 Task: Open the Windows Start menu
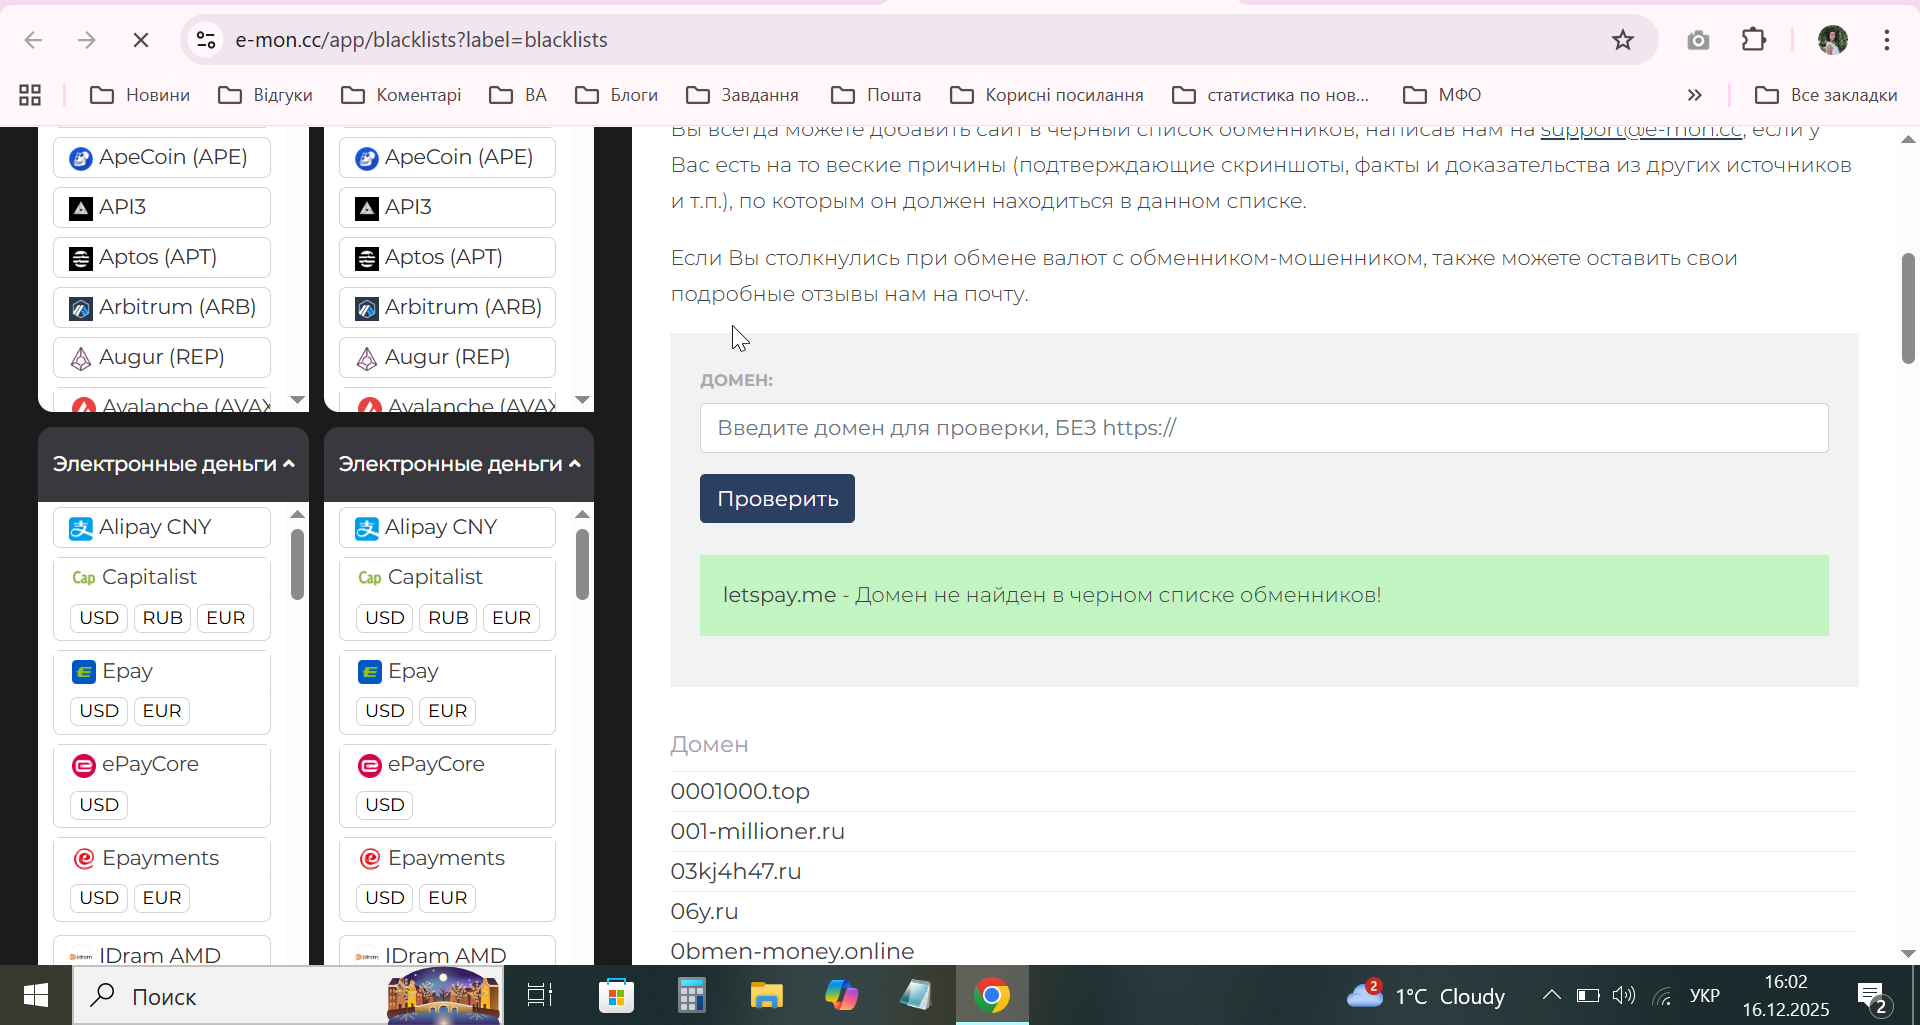36,996
